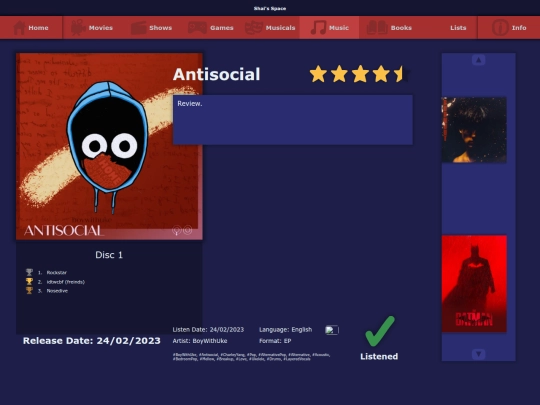540x405 pixels.
Task: Click the bronze trophy beside Nosedive
Action: 29,290
